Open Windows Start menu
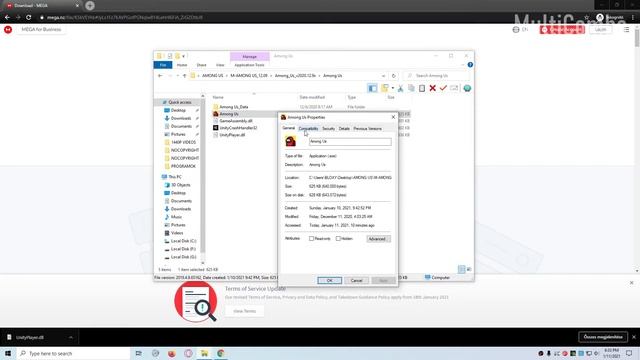Image resolution: width=640 pixels, height=360 pixels. point(8,353)
